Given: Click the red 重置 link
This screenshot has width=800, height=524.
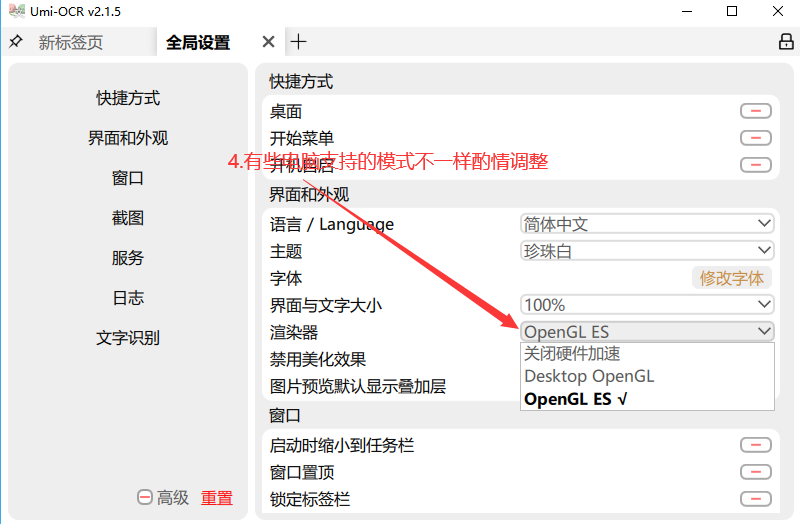Looking at the screenshot, I should coord(217,497).
